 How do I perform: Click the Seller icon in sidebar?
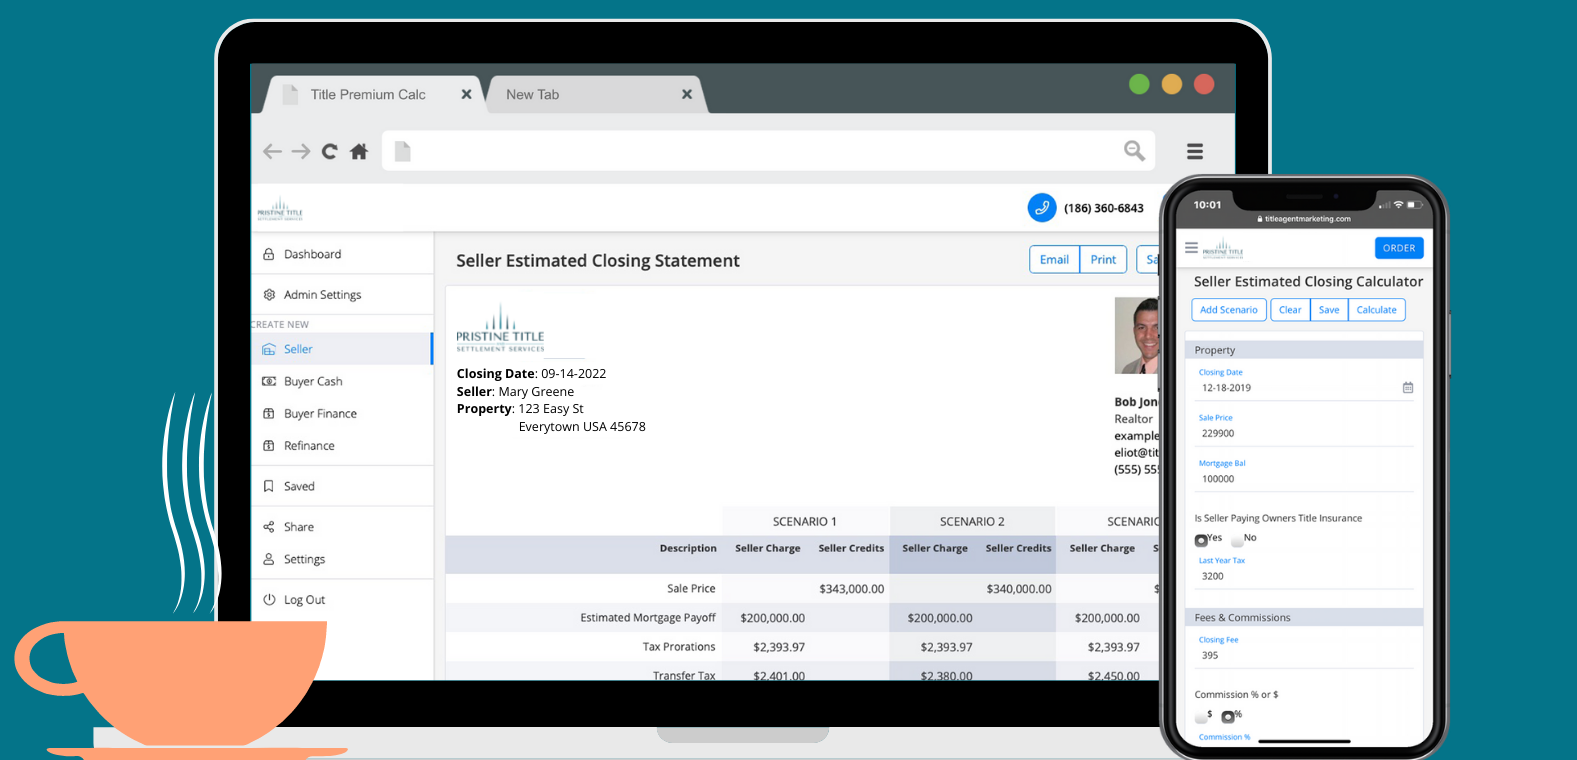[268, 349]
